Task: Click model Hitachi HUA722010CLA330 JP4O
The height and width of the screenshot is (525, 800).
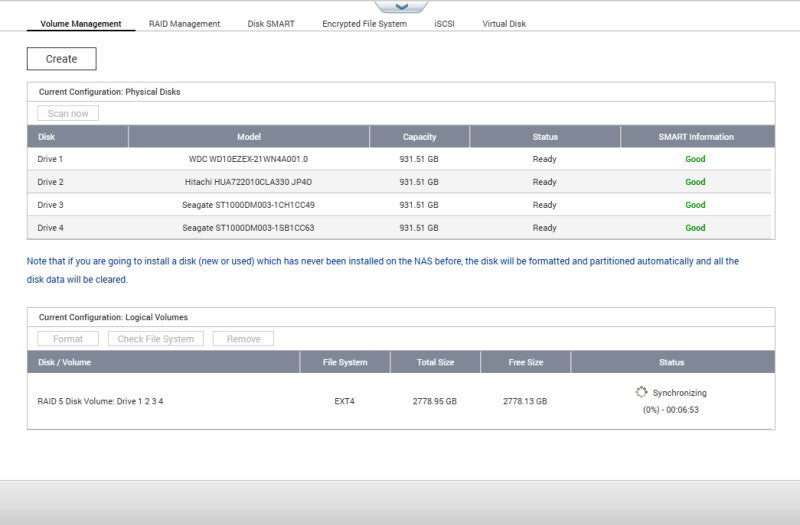Action: (248, 182)
